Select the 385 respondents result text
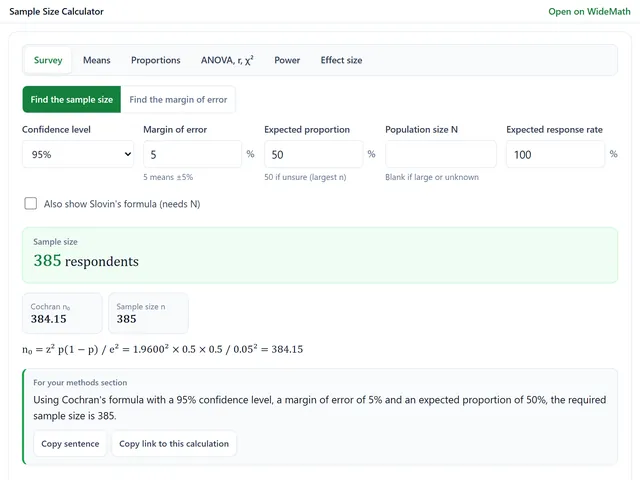640x480 pixels. [86, 261]
